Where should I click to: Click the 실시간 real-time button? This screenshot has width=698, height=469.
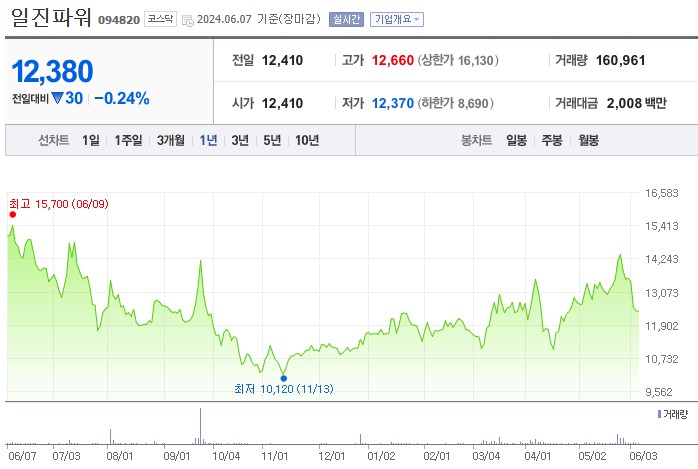pos(346,19)
